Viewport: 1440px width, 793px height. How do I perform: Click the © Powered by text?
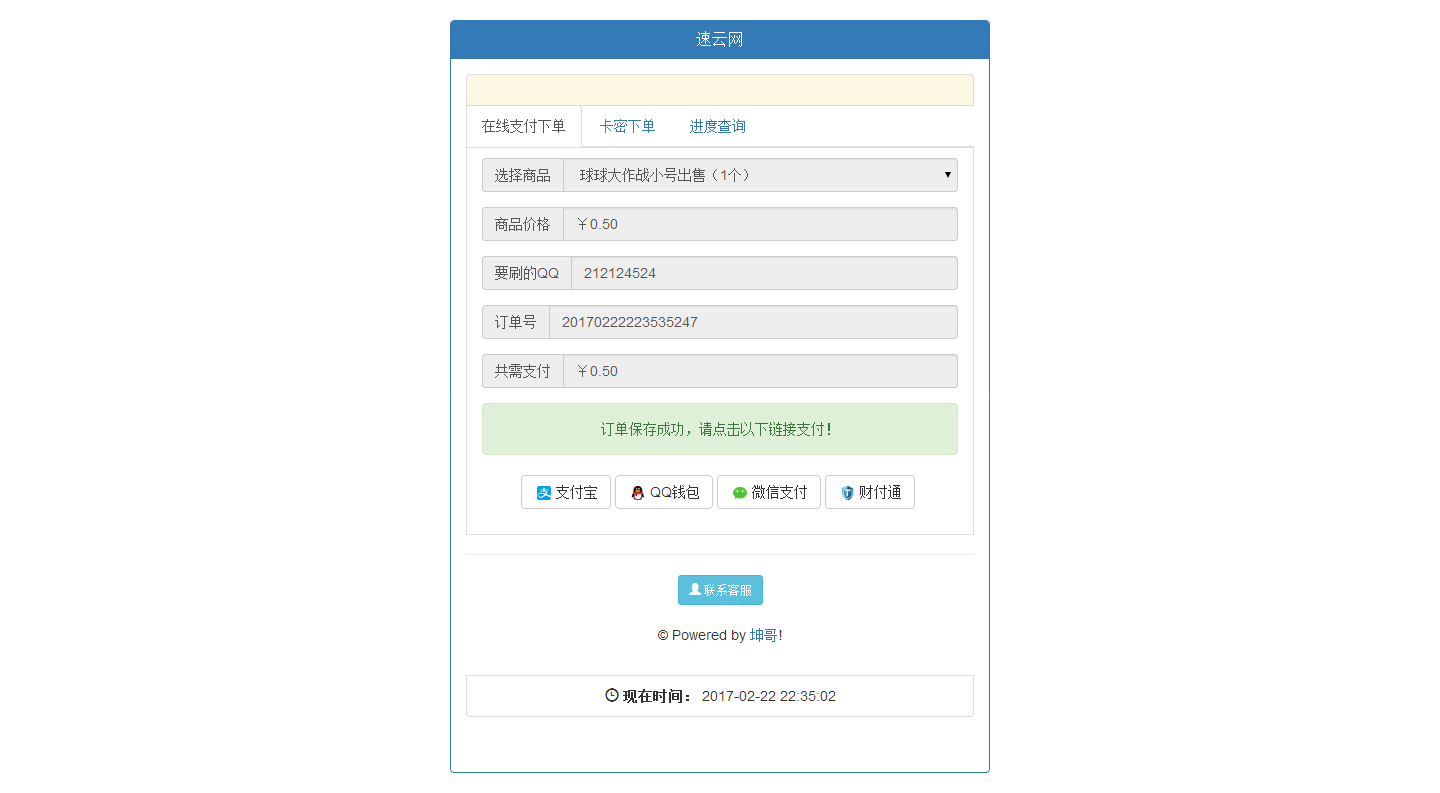(x=702, y=635)
